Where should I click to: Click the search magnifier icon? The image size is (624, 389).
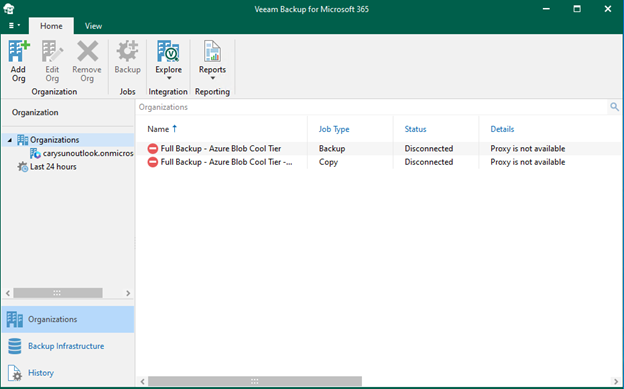[614, 107]
